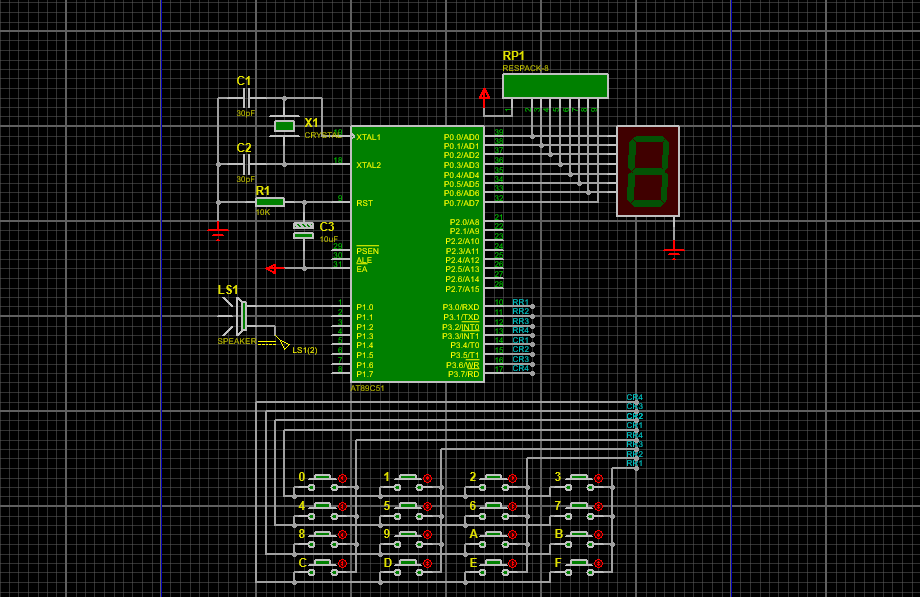Viewport: 920px width, 597px height.
Task: Select the X1 crystal component
Action: (285, 126)
